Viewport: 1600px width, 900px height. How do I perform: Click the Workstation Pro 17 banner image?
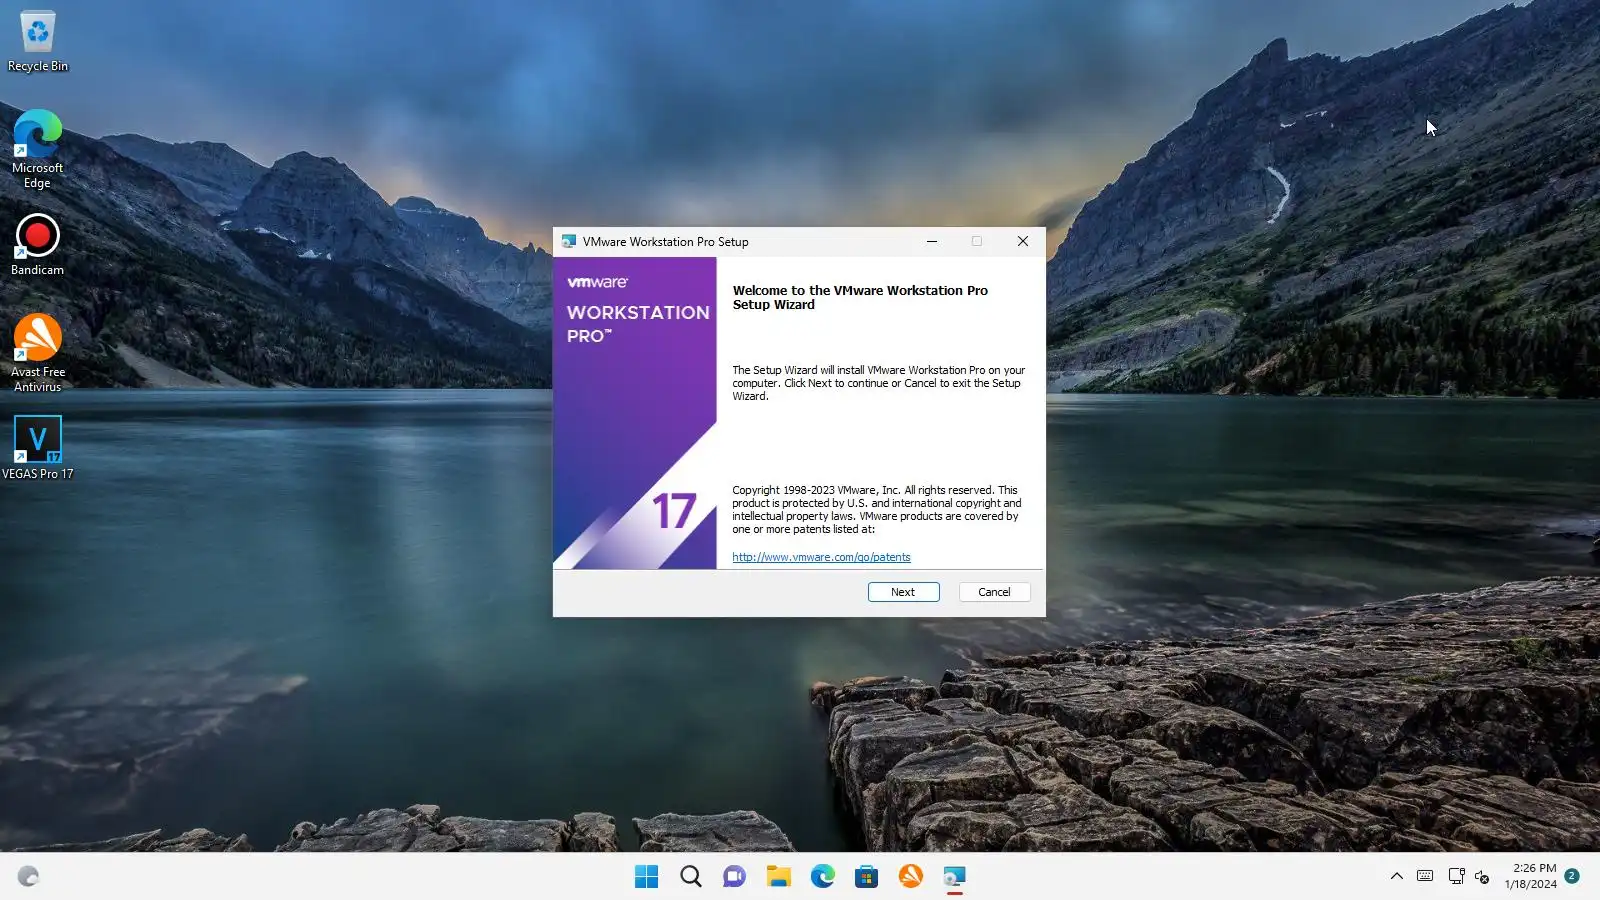(x=635, y=413)
